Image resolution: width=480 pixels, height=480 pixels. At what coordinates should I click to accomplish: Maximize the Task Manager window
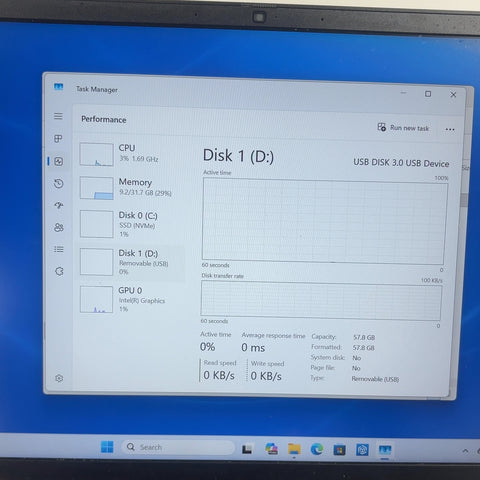[428, 94]
